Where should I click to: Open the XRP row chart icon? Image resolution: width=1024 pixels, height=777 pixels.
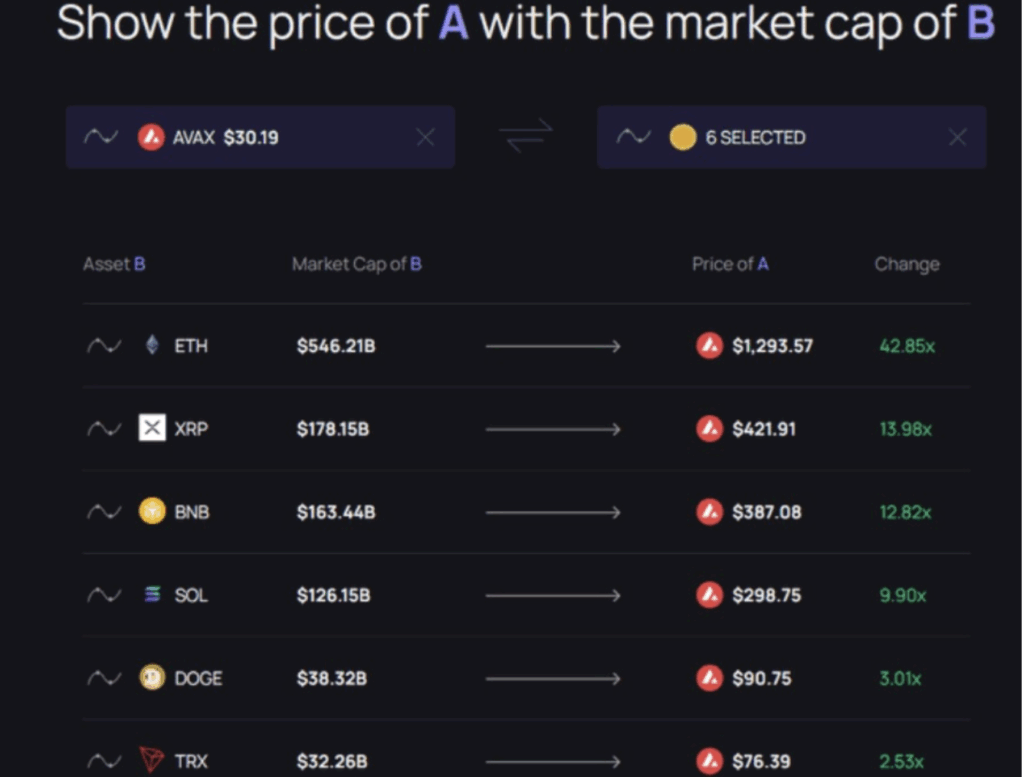click(x=104, y=429)
